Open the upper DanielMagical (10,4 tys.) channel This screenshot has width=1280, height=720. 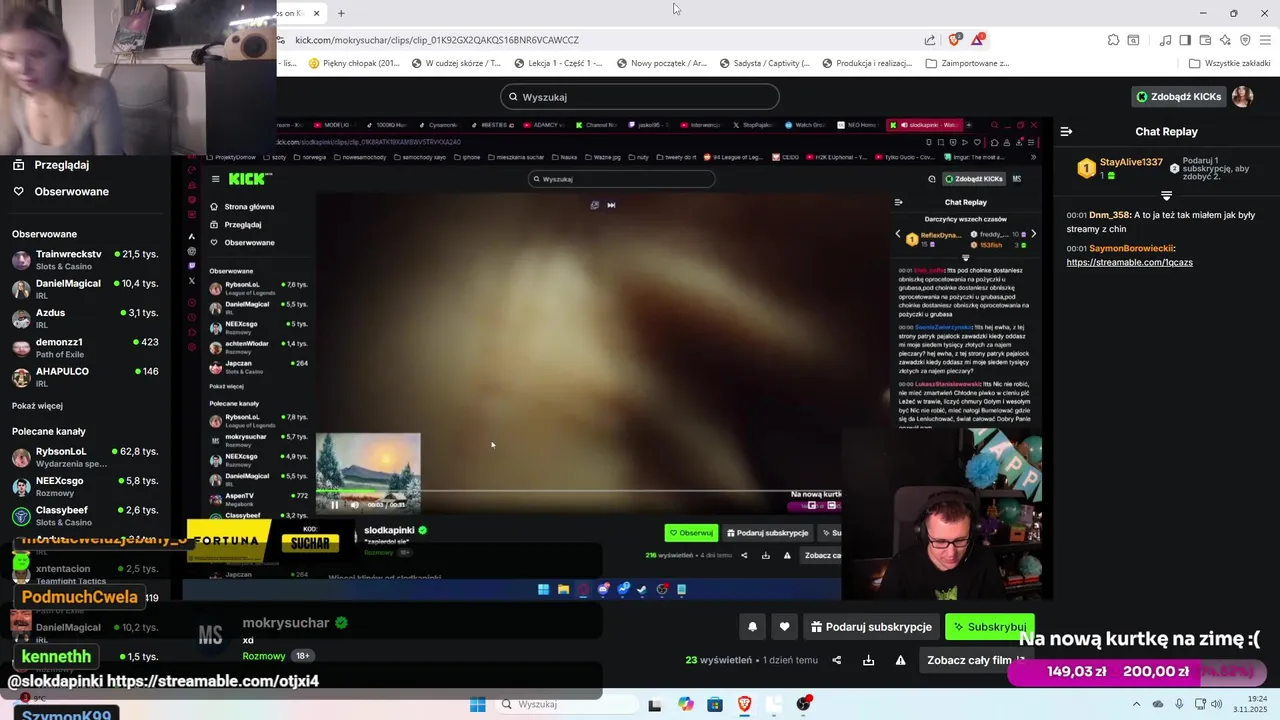click(85, 289)
